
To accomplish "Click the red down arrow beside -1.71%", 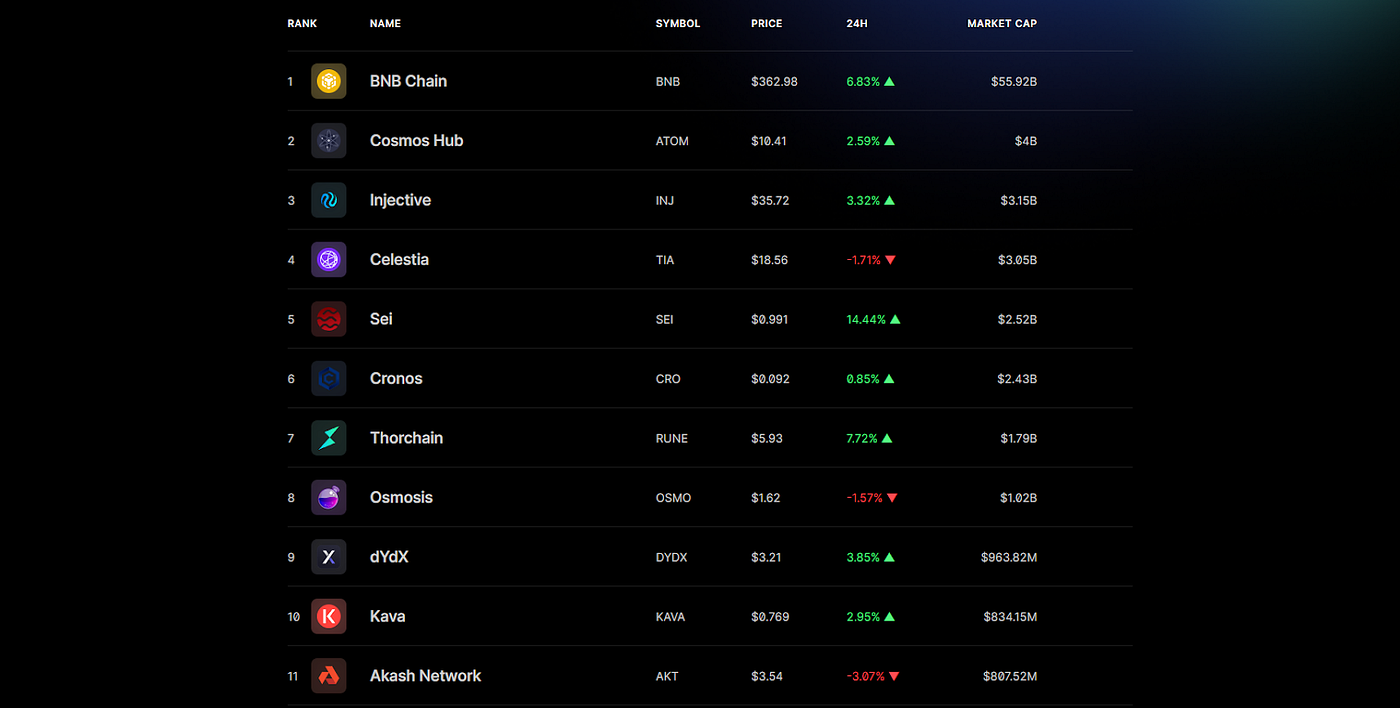I will tap(890, 260).
